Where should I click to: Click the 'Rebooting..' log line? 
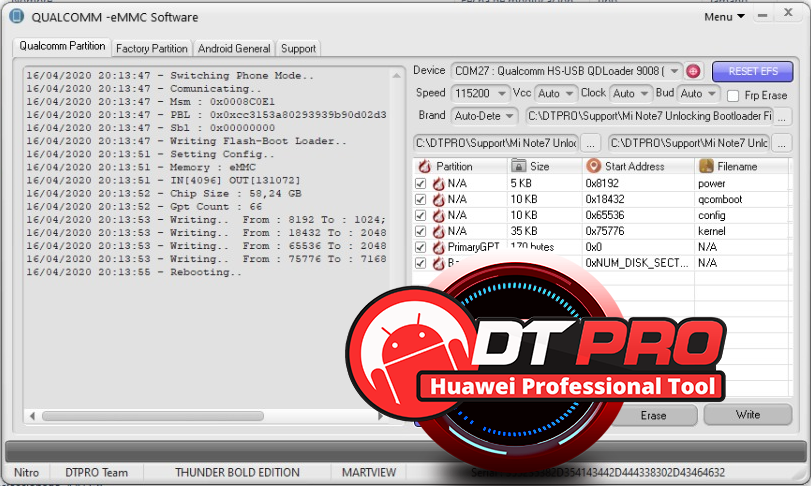click(134, 272)
